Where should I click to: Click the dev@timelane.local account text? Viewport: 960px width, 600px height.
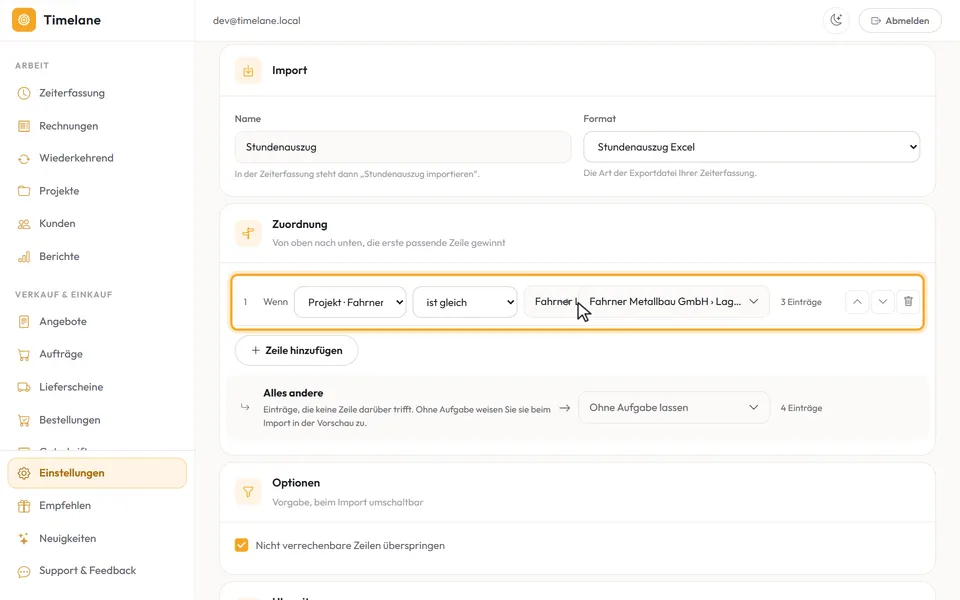click(x=257, y=20)
